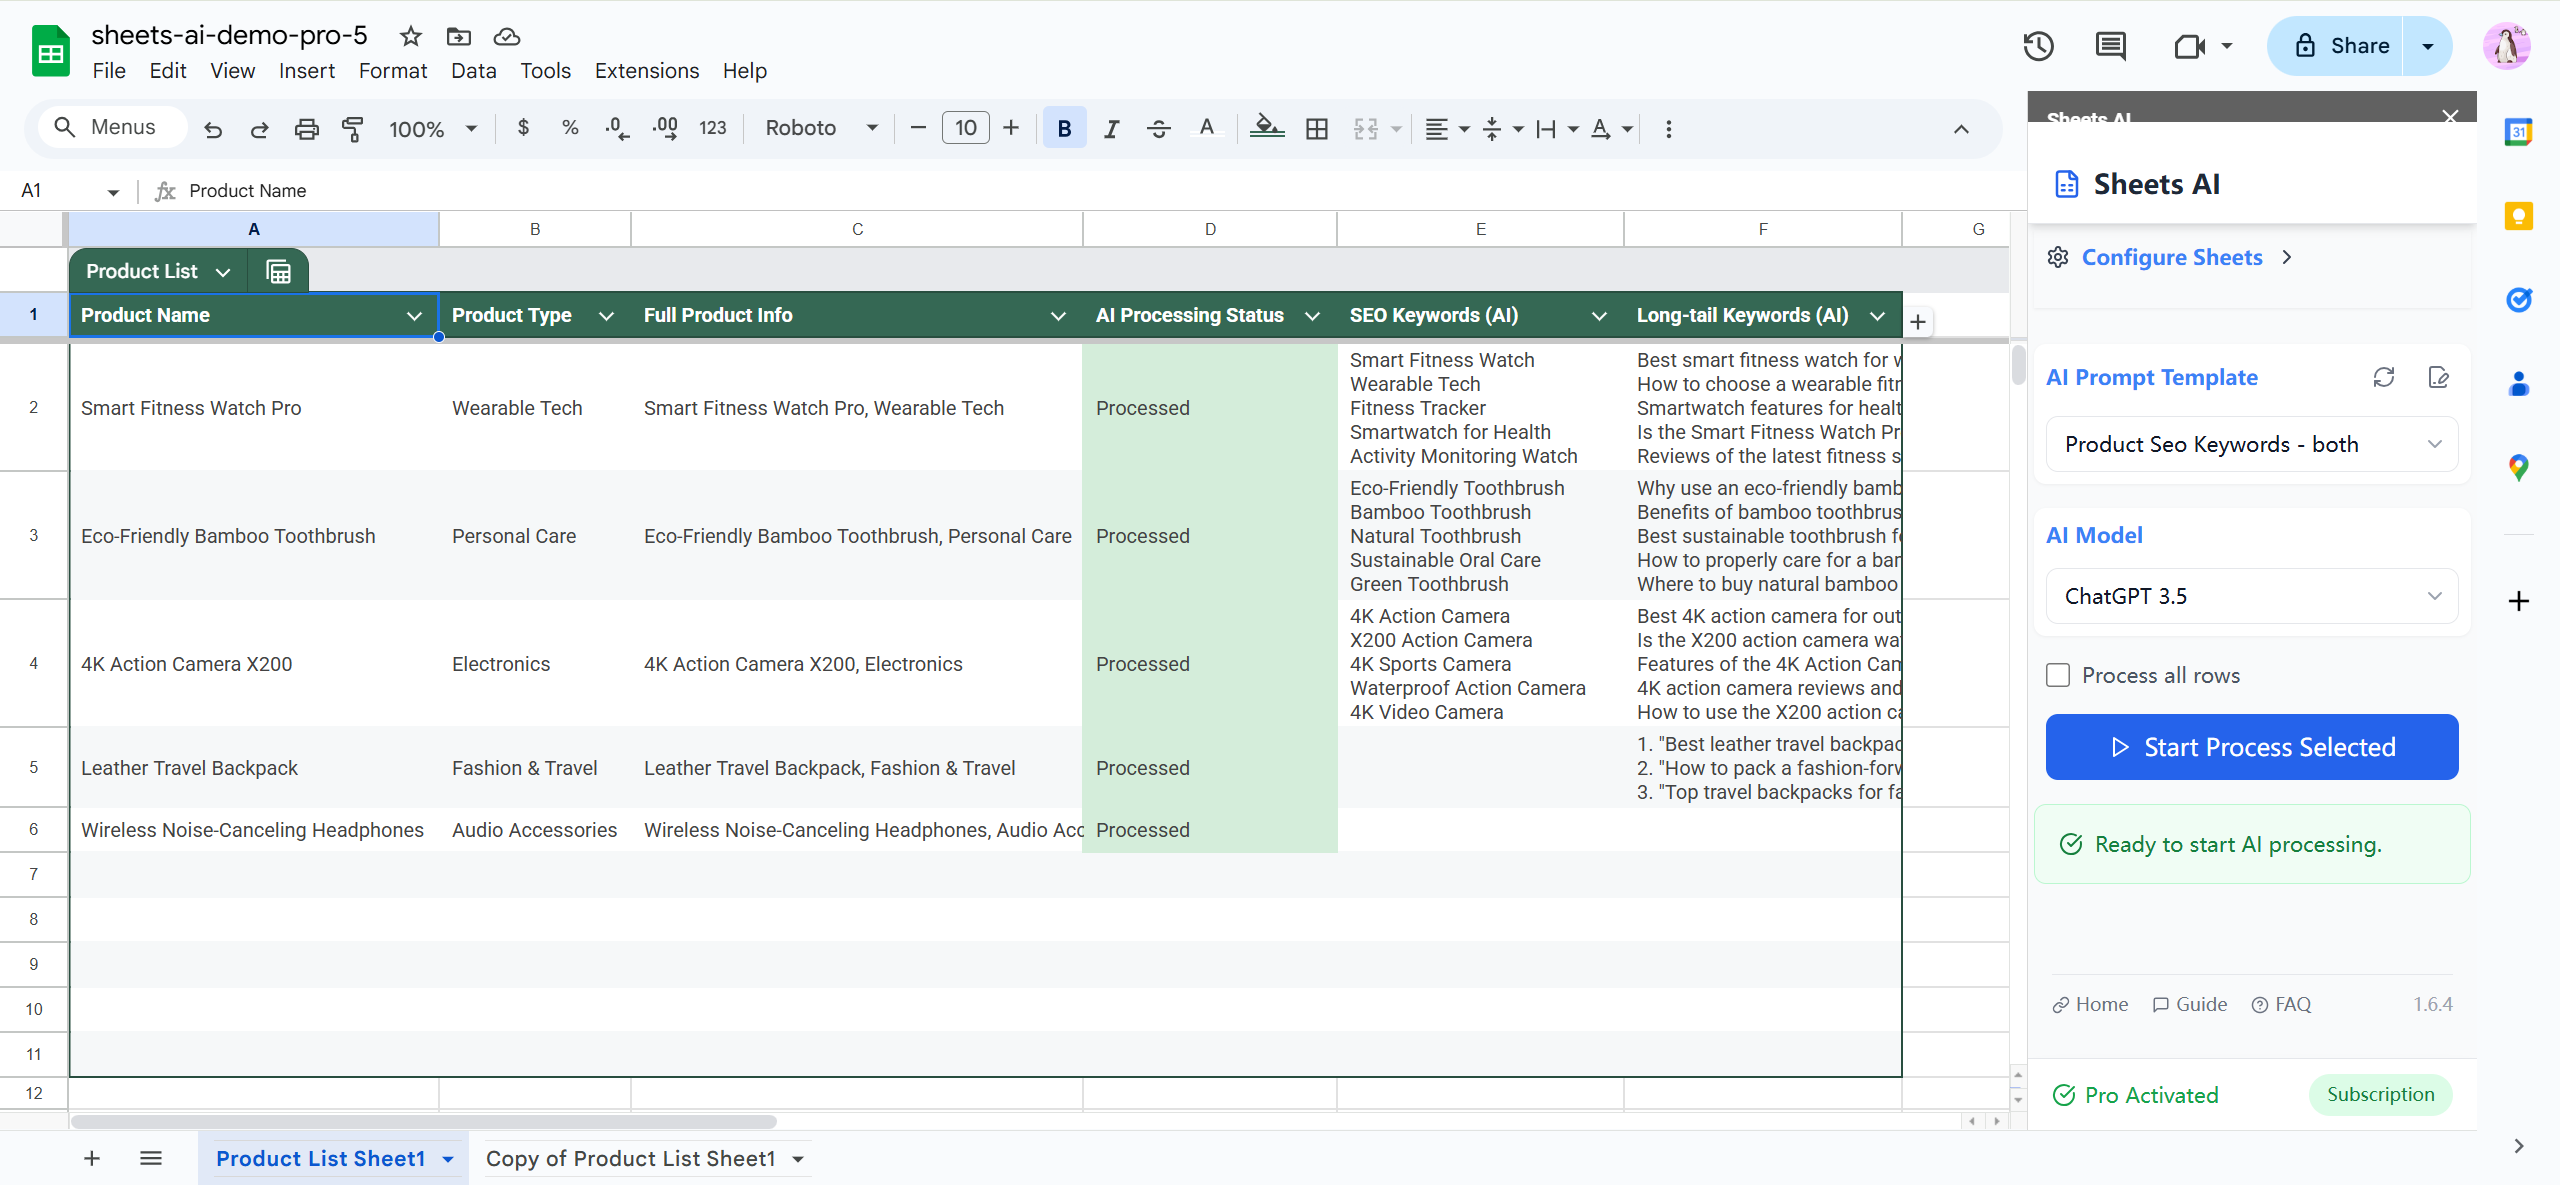2560x1187 pixels.
Task: Click the print icon
Action: click(x=306, y=128)
